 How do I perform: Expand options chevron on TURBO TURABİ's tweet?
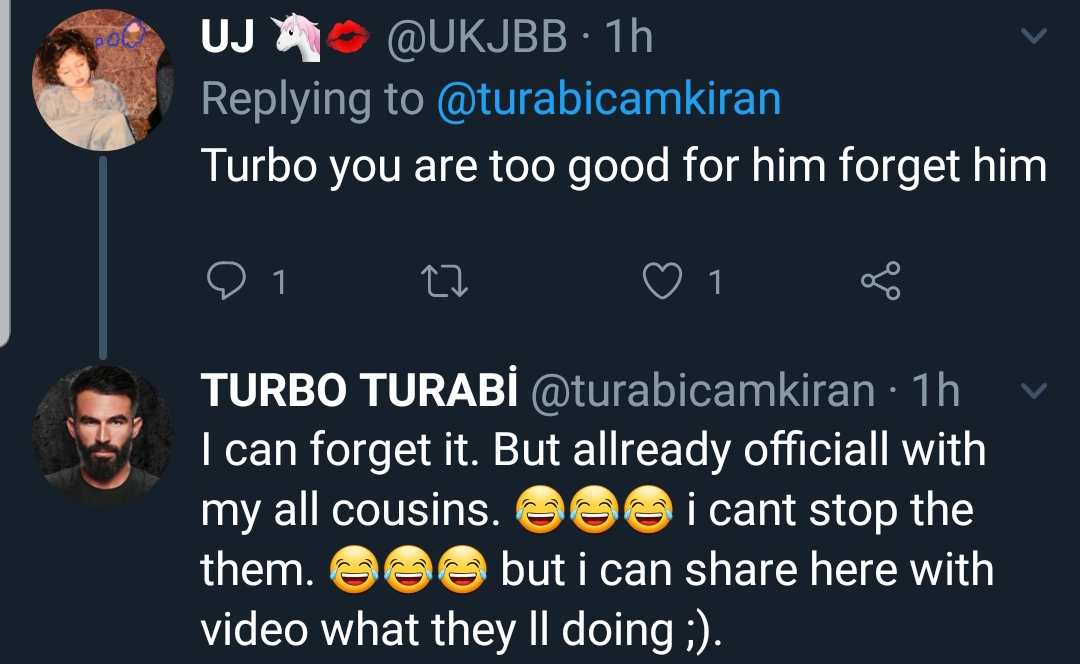tap(1033, 391)
